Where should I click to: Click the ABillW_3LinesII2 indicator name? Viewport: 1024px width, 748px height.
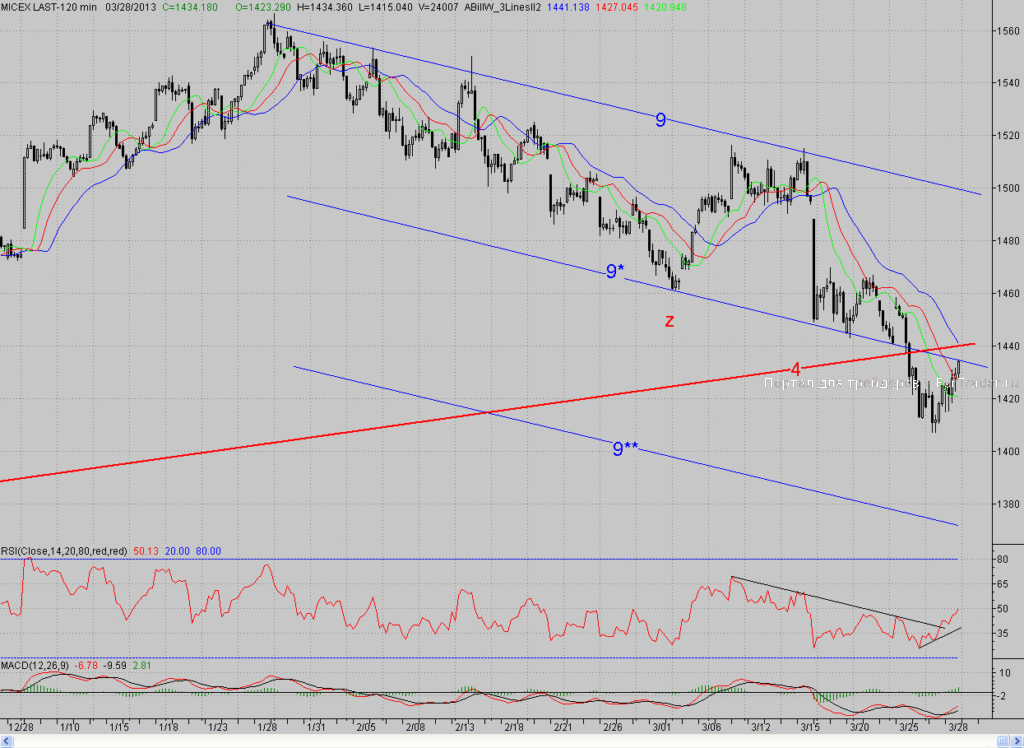pyautogui.click(x=502, y=7)
